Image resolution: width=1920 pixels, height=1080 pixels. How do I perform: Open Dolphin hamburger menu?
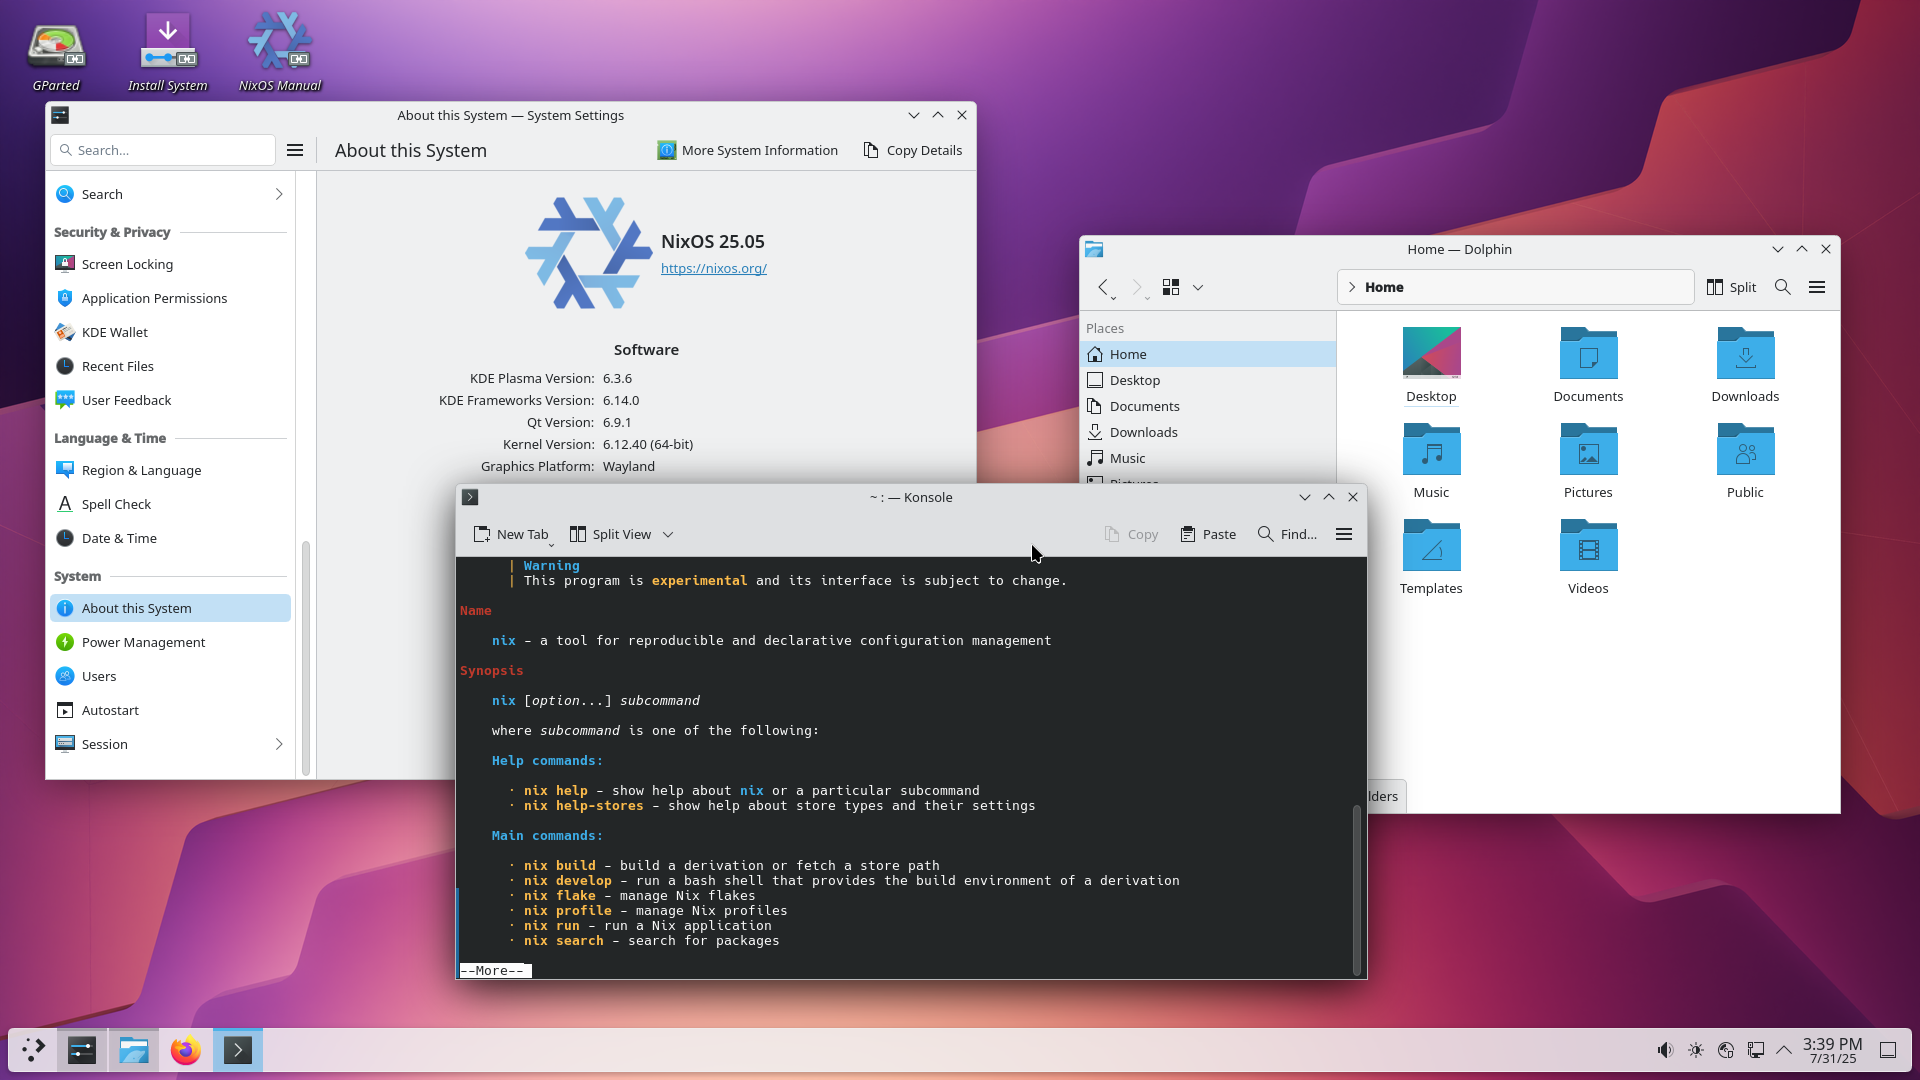pos(1817,287)
